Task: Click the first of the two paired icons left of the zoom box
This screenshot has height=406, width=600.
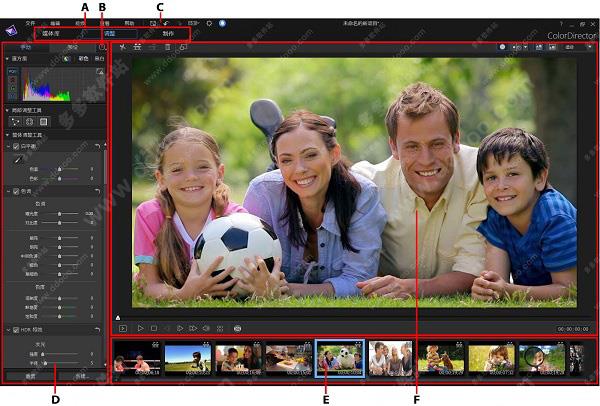Action: pyautogui.click(x=539, y=47)
